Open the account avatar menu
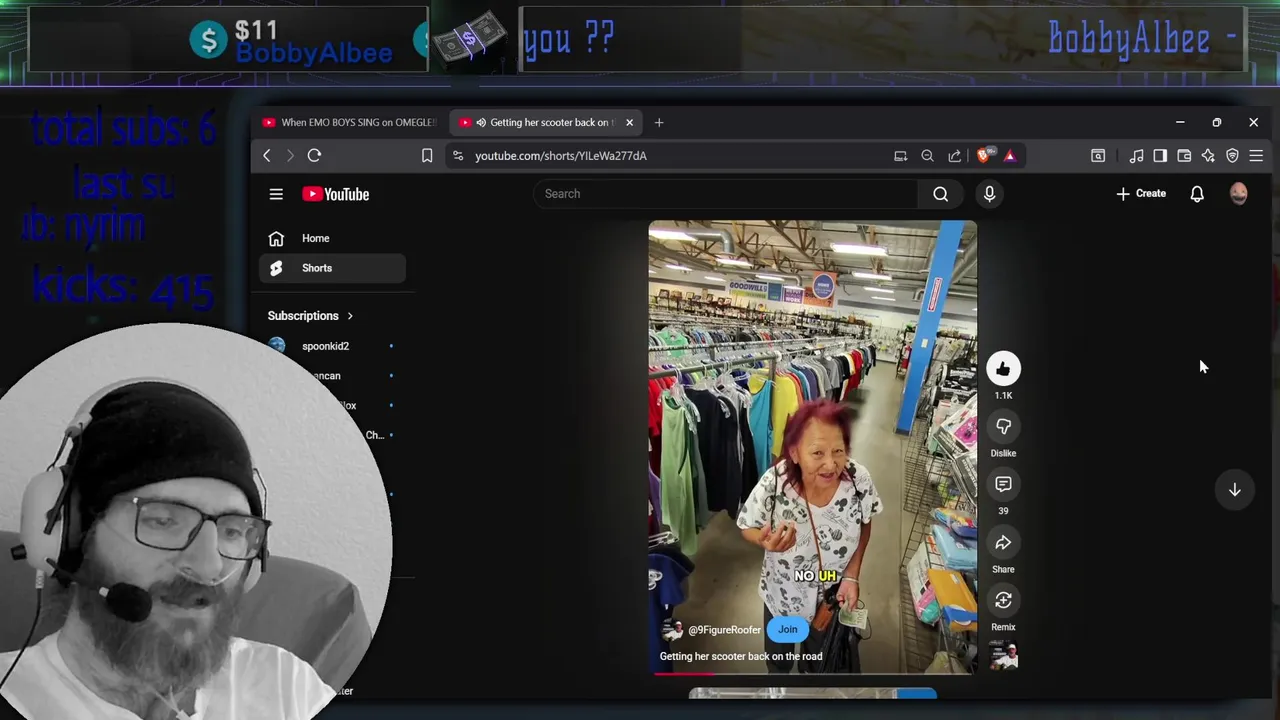 (x=1239, y=194)
